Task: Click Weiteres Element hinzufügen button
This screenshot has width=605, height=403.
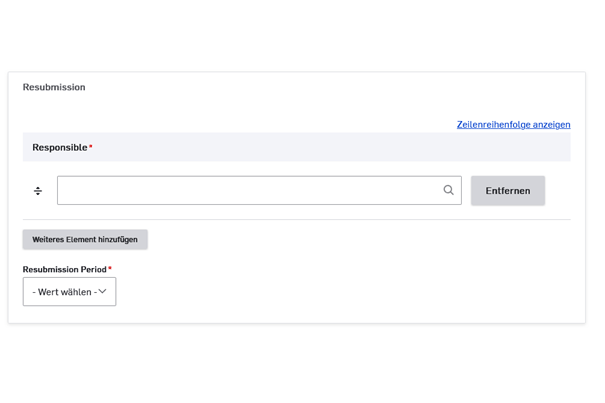Action: tap(85, 240)
